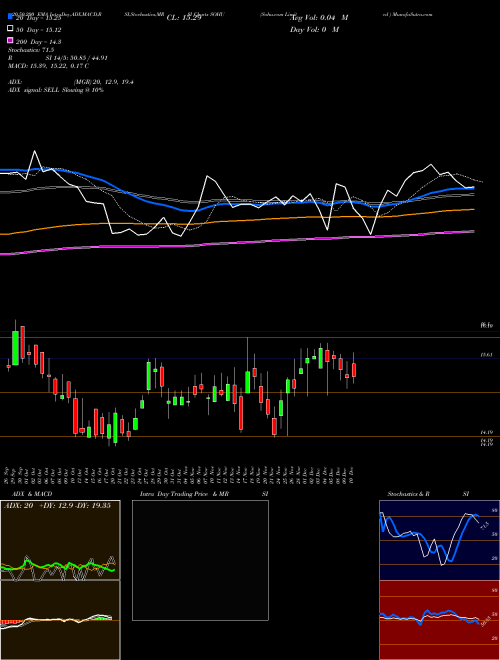The height and width of the screenshot is (660, 500).
Task: Click the 15.61 price axis label
Action: coord(487,355)
